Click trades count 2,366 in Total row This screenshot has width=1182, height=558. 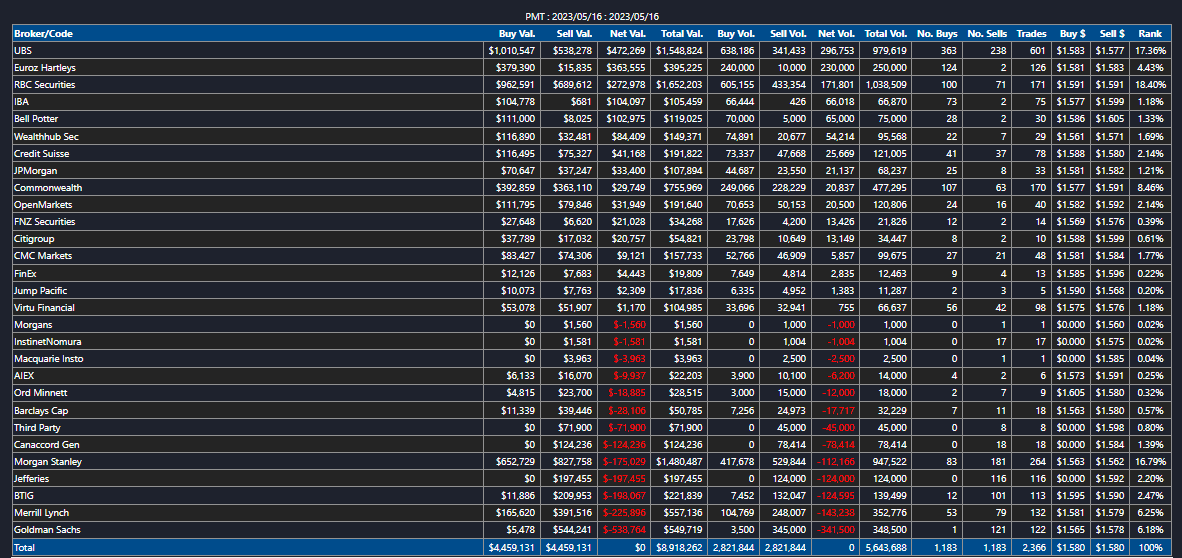(1033, 547)
